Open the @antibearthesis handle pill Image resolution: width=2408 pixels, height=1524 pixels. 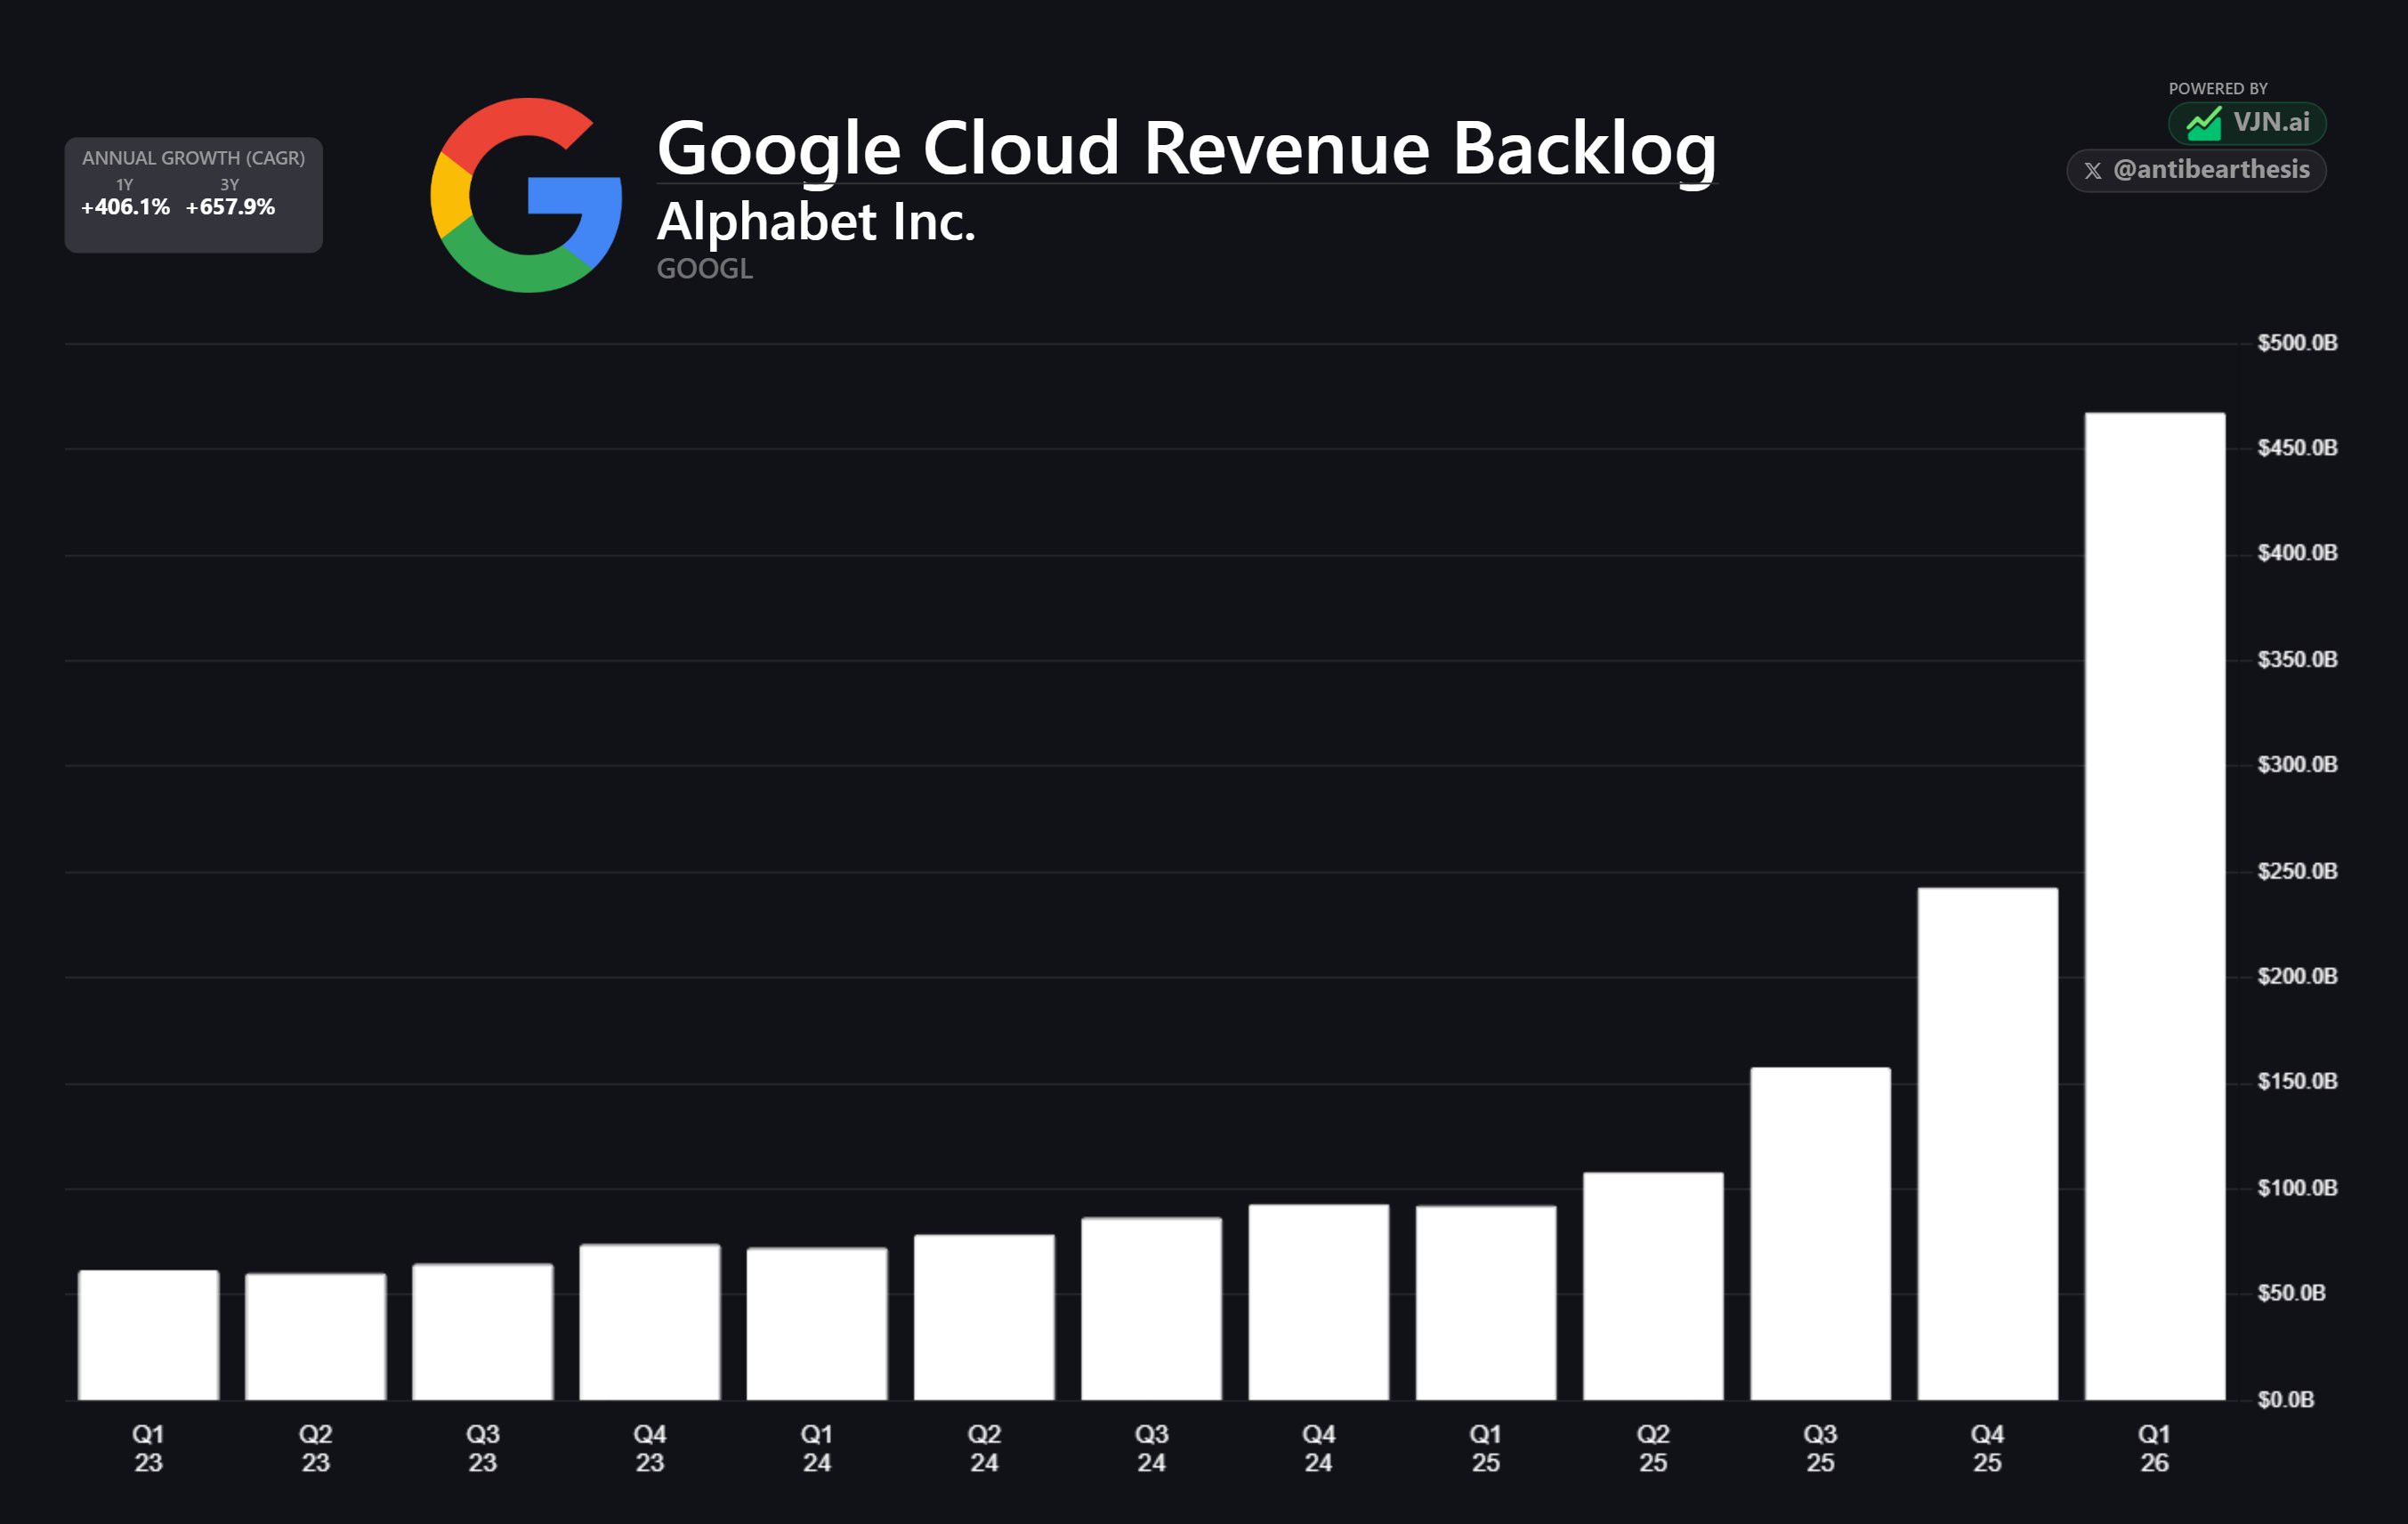2196,170
